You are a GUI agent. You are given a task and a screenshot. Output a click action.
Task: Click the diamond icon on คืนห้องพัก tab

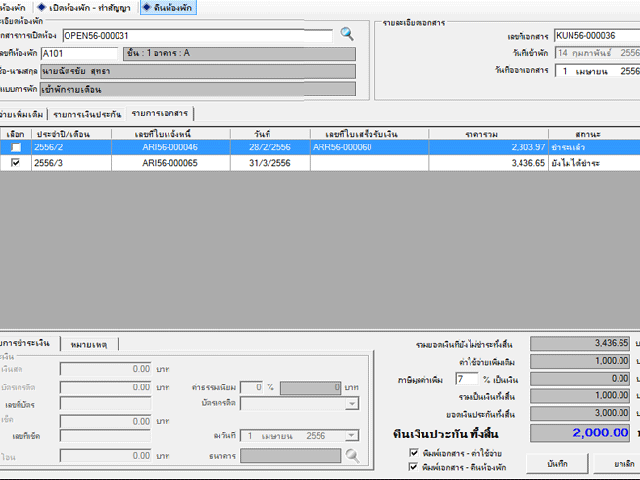(x=147, y=8)
